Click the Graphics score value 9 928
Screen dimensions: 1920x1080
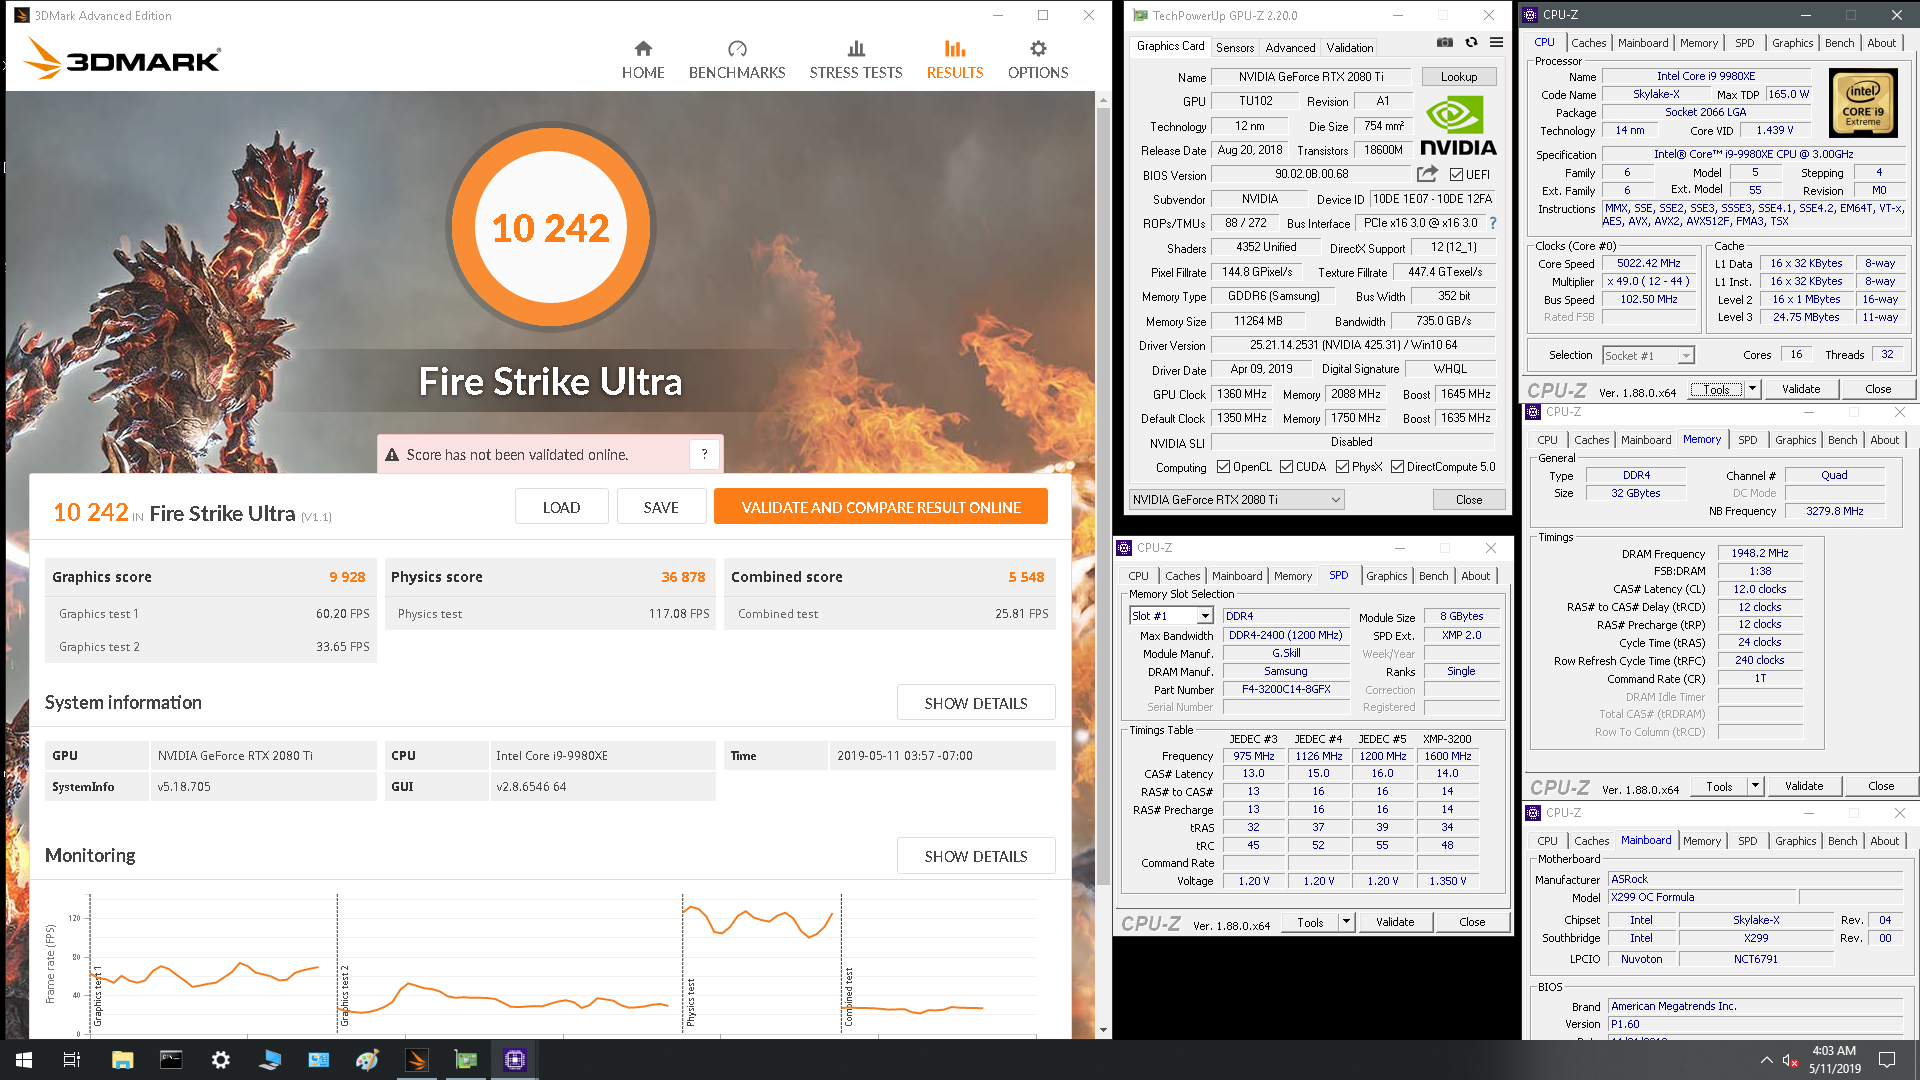347,577
